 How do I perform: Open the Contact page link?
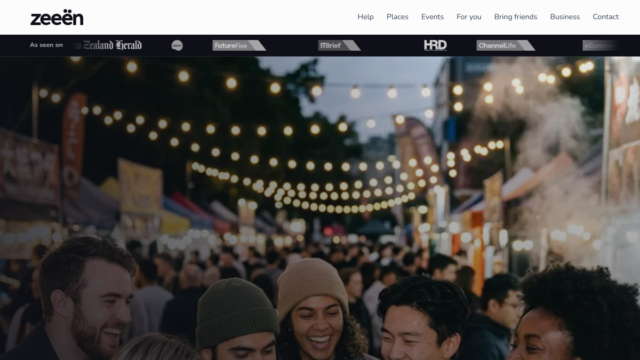[x=605, y=17]
